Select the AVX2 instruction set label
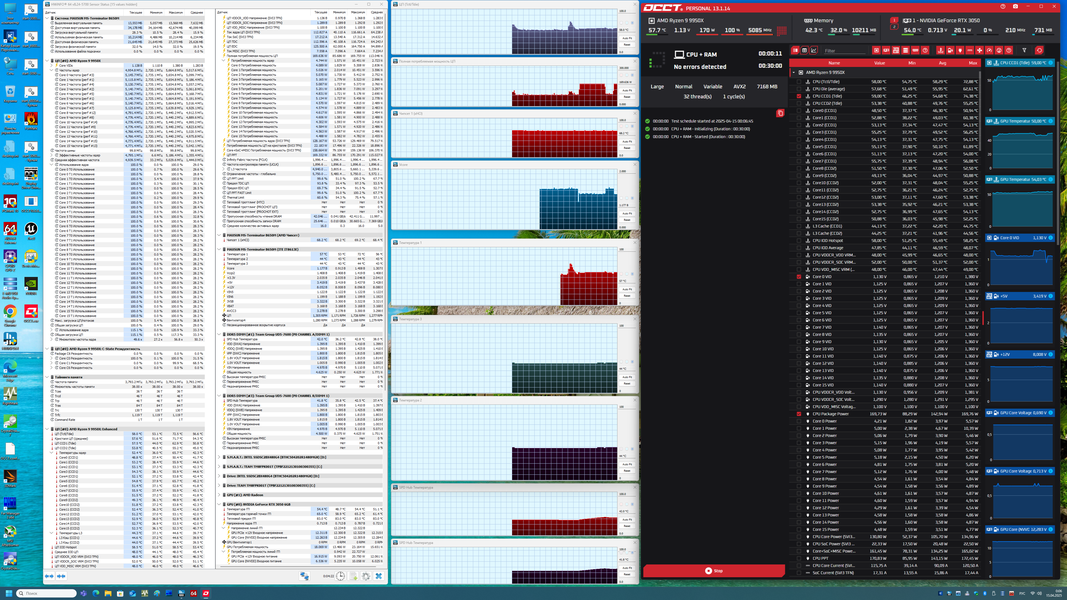Screen dimensions: 1067x600 (739, 86)
